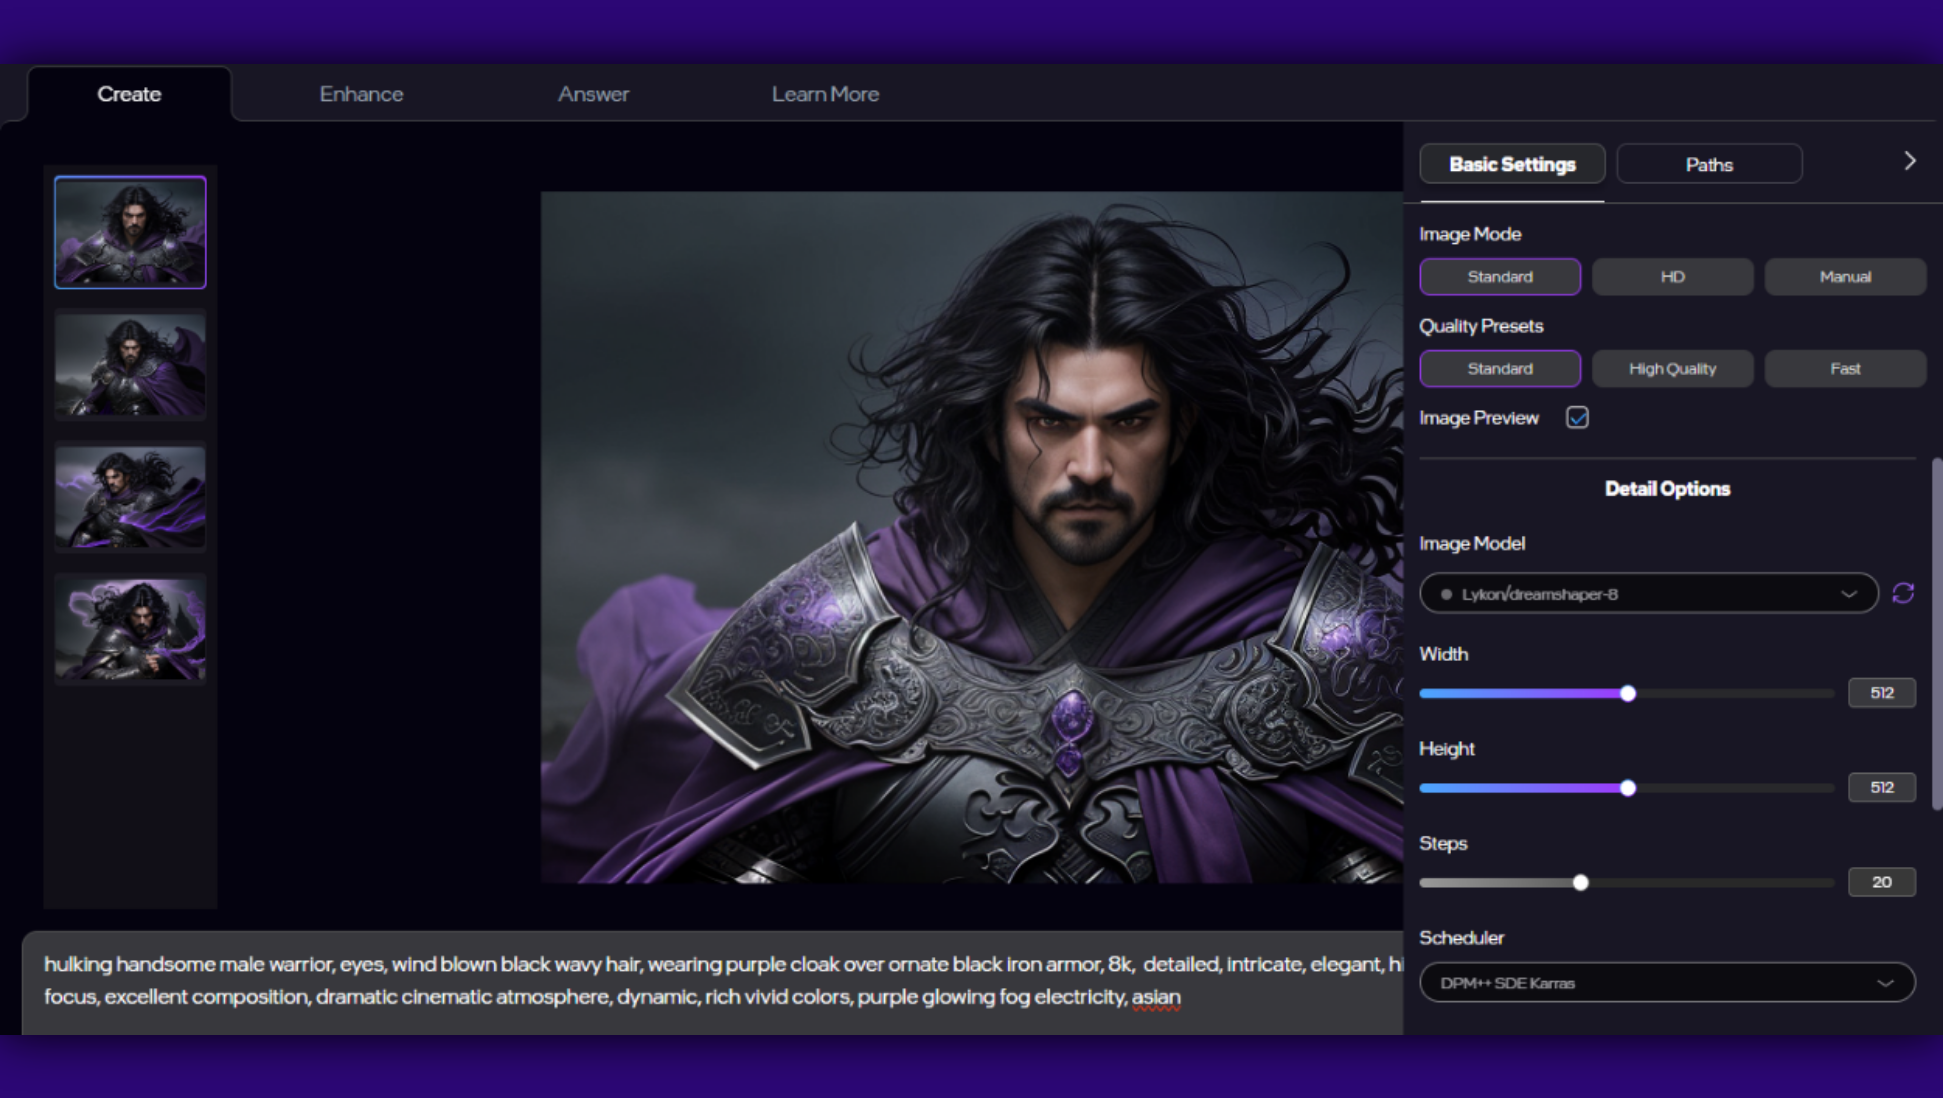
Task: Refresh the image model list
Action: (x=1903, y=593)
